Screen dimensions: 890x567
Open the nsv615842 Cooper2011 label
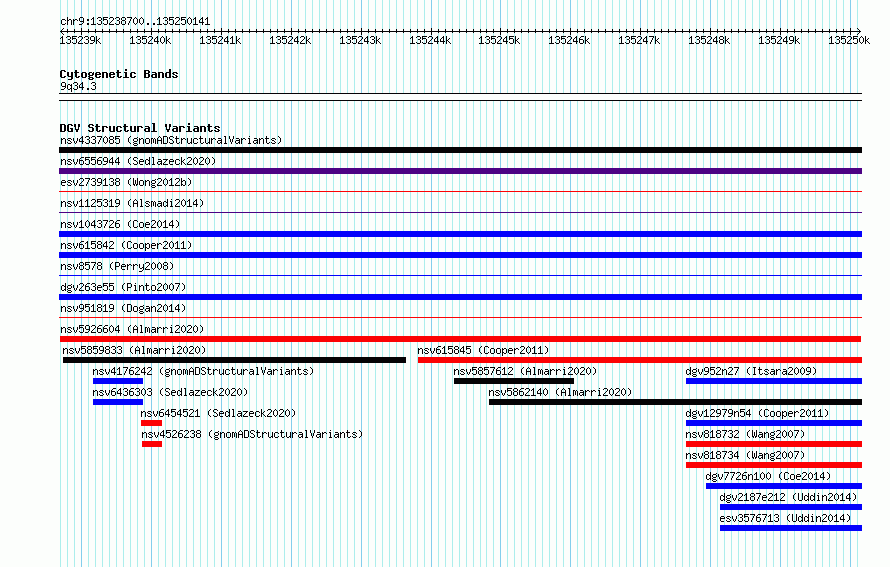point(126,245)
